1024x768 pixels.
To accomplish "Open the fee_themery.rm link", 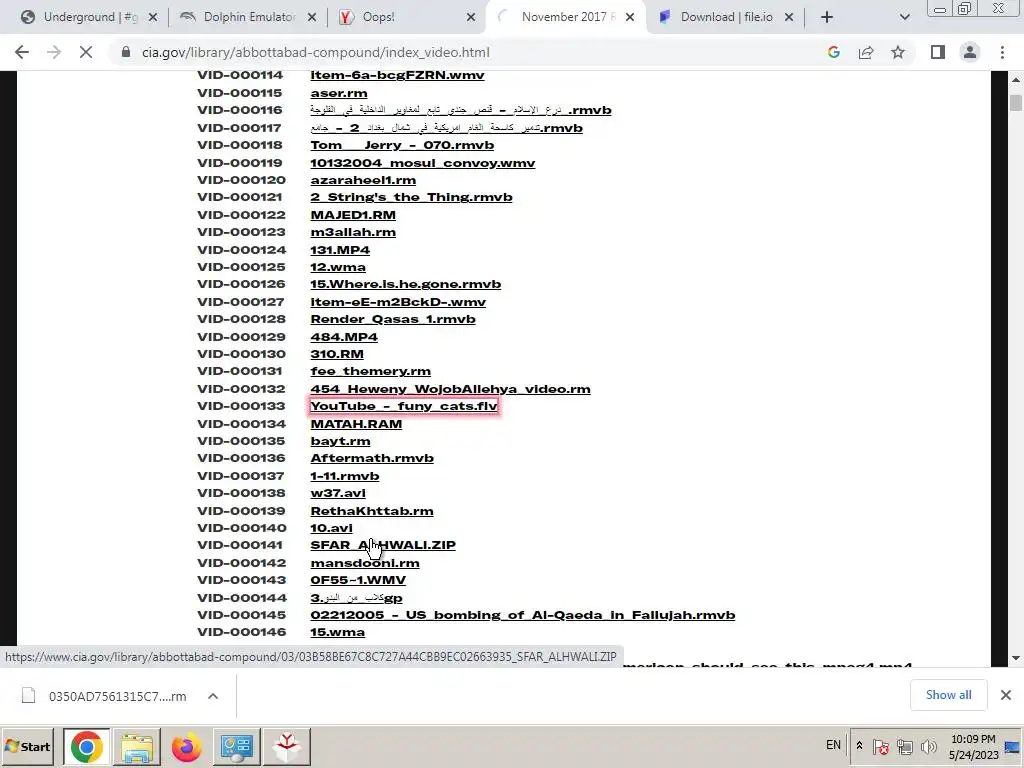I will (x=370, y=372).
